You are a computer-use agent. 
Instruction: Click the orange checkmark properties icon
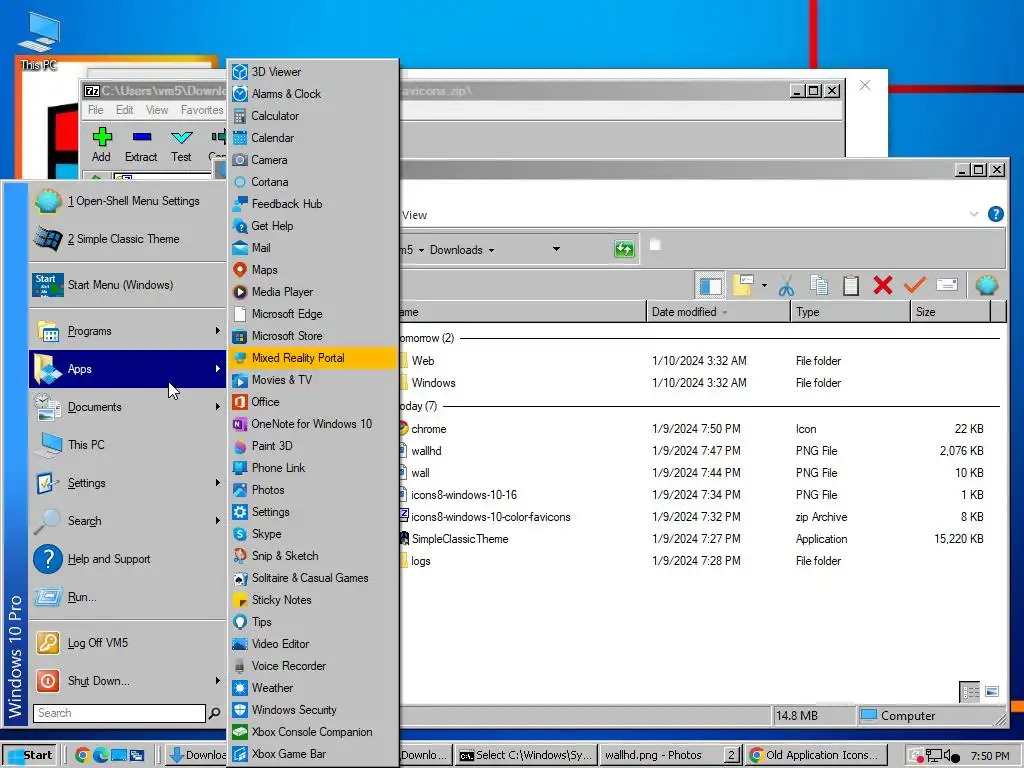click(914, 285)
